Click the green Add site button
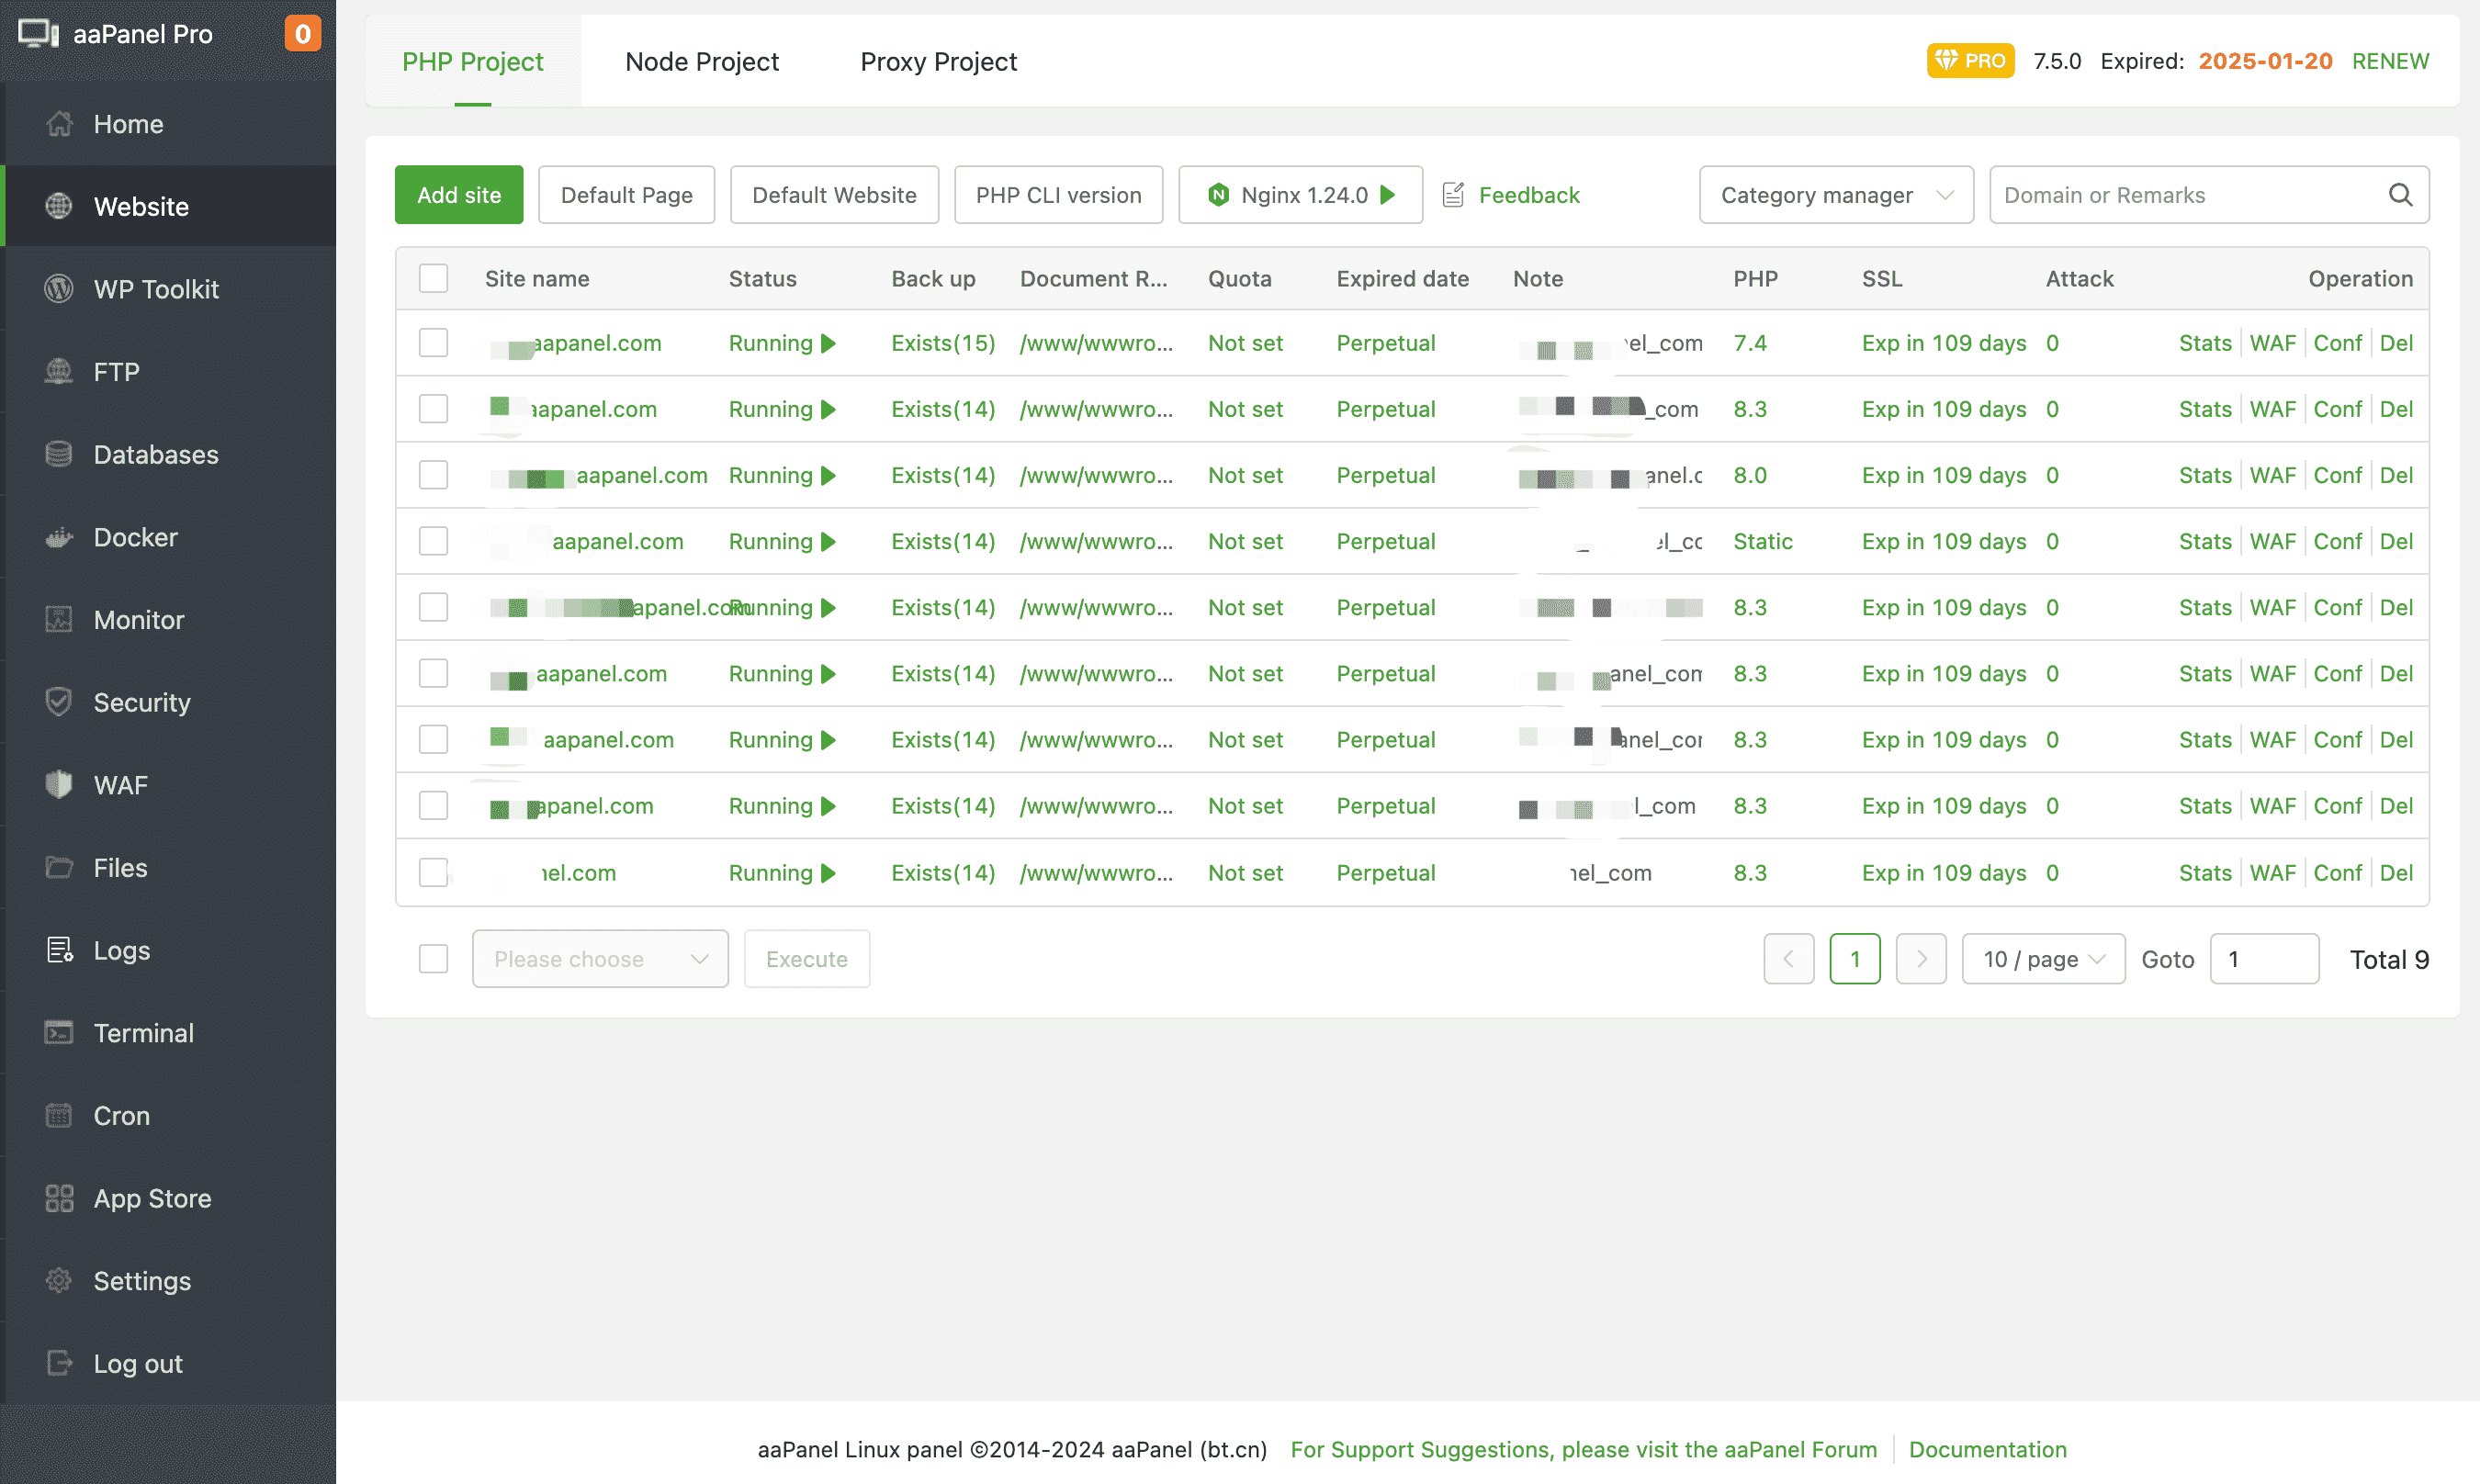Viewport: 2480px width, 1484px height. click(459, 195)
